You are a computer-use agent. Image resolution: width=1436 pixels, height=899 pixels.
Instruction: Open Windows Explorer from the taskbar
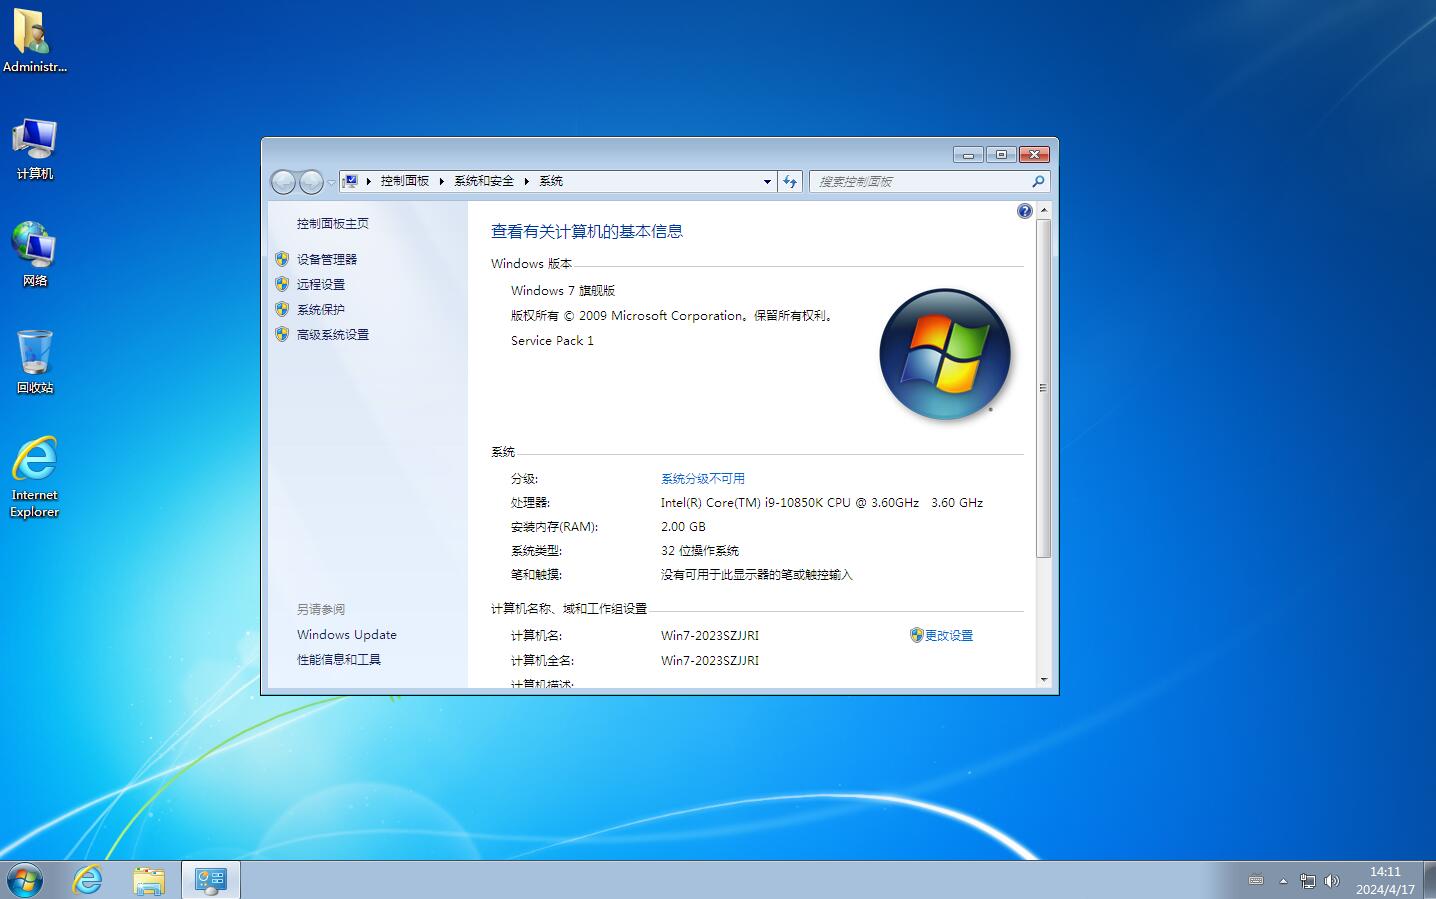(149, 880)
